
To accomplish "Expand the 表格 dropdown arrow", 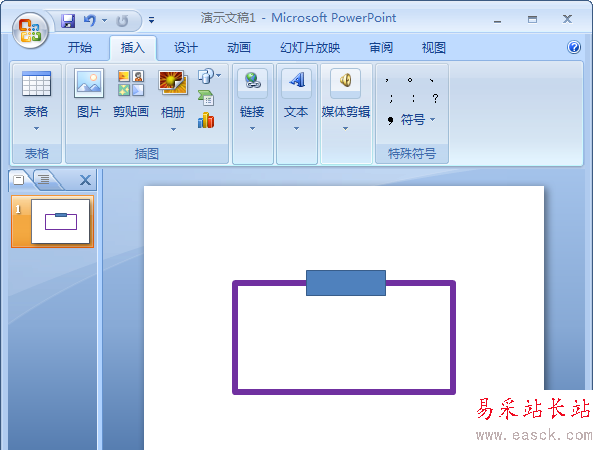I will coord(36,129).
